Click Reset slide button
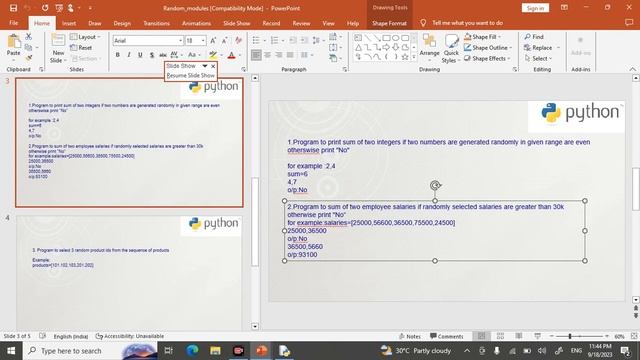Image resolution: width=640 pixels, height=360 pixels. point(81,48)
